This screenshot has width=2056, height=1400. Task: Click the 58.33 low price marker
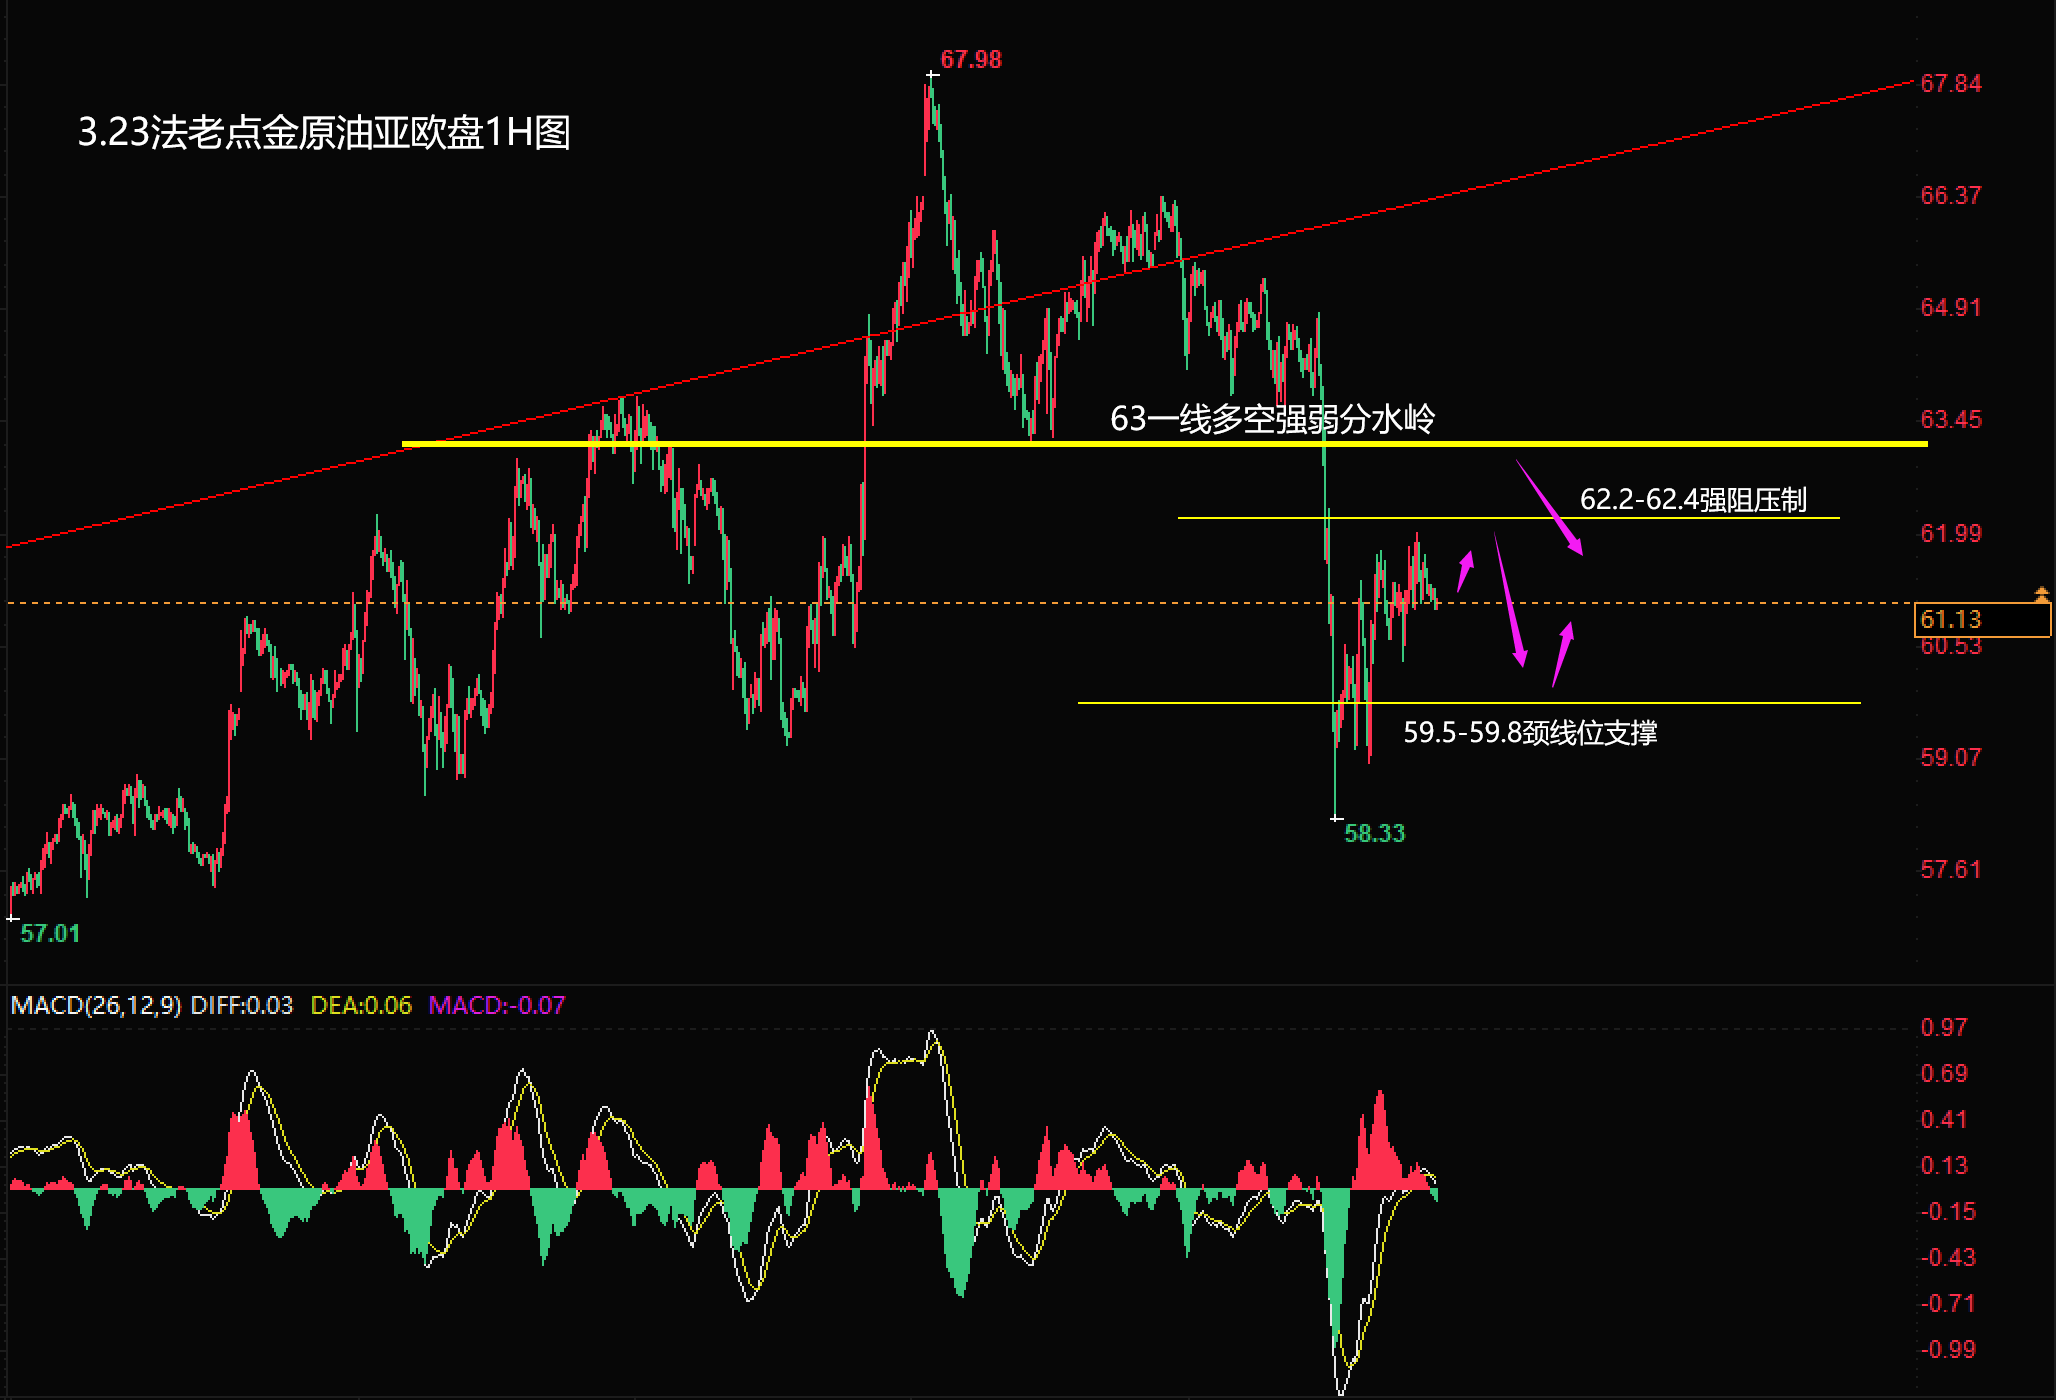[x=1373, y=833]
